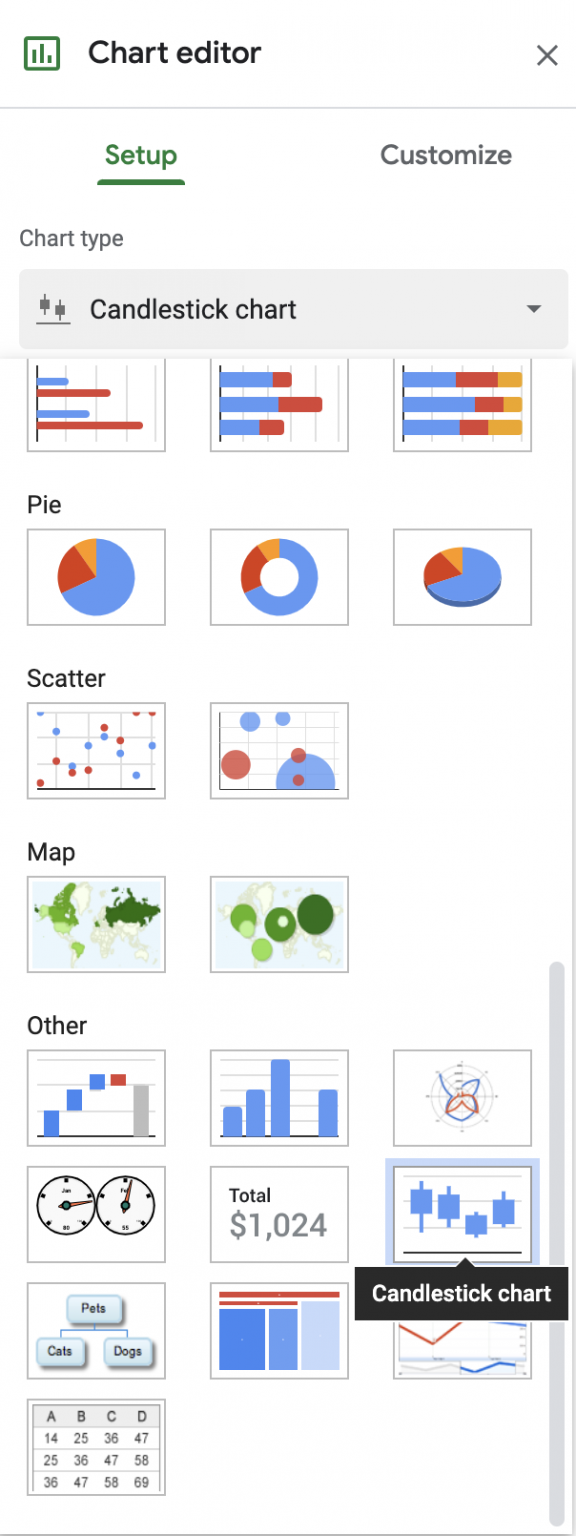Pick the treemap chart type
Viewport: 576px width, 1536px height.
tap(279, 1331)
